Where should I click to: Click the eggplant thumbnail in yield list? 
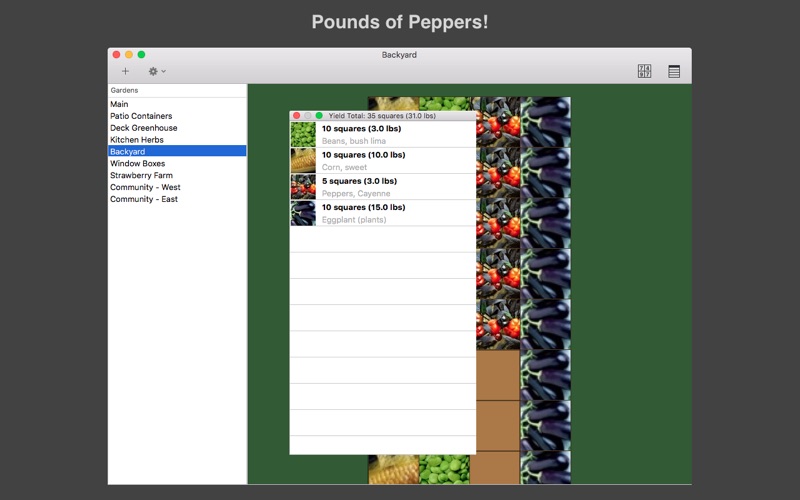[x=303, y=213]
